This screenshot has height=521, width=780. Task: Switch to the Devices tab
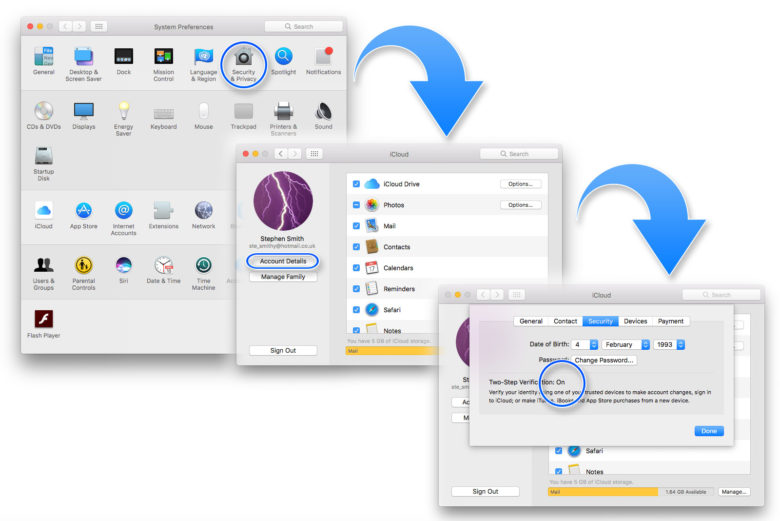[635, 321]
